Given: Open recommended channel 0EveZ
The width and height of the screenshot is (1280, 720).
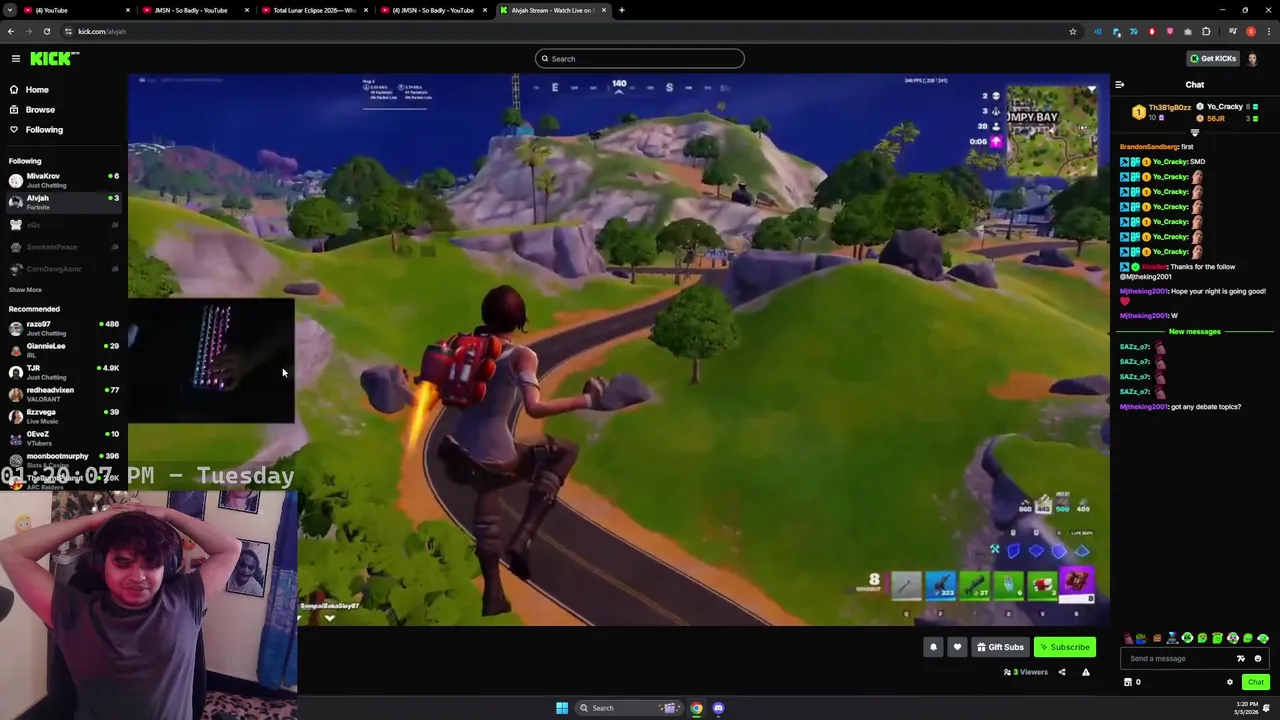Looking at the screenshot, I should click(63, 438).
